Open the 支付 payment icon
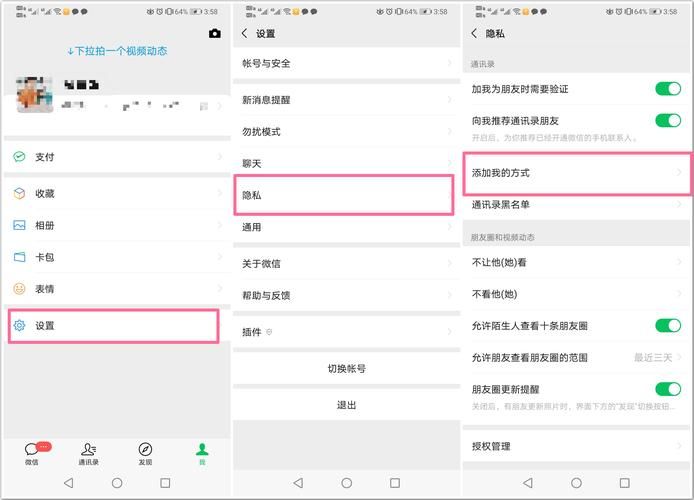This screenshot has height=500, width=694. point(19,157)
